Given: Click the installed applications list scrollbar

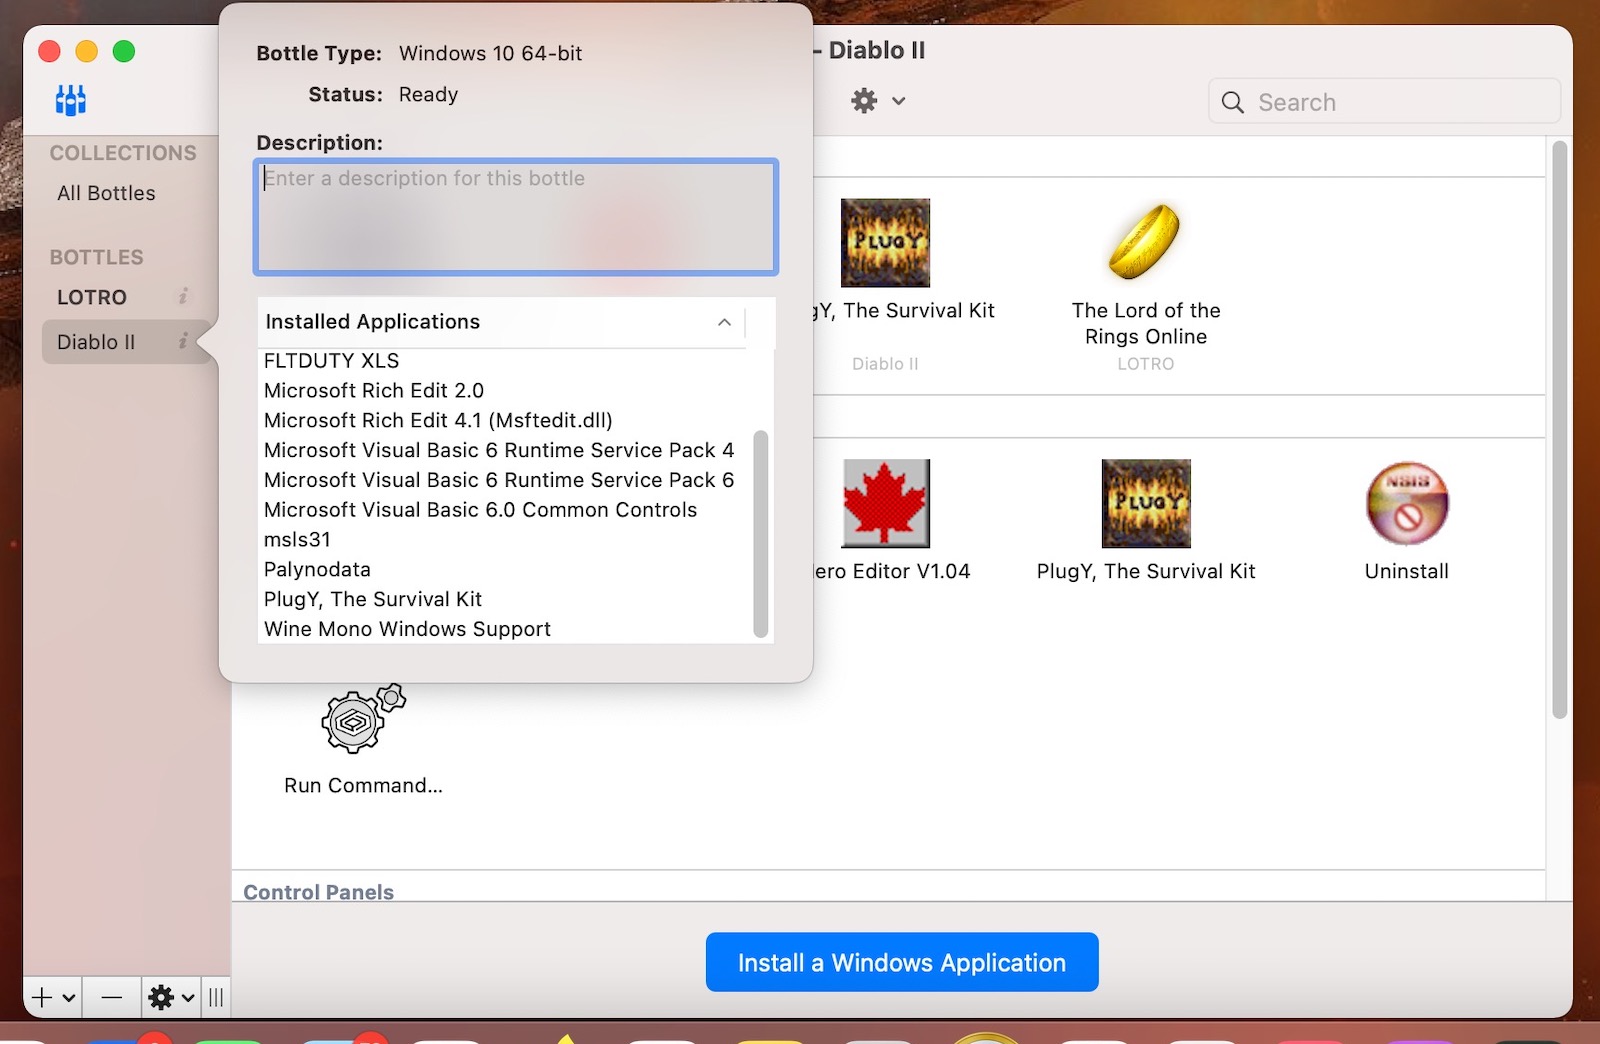Looking at the screenshot, I should (761, 534).
